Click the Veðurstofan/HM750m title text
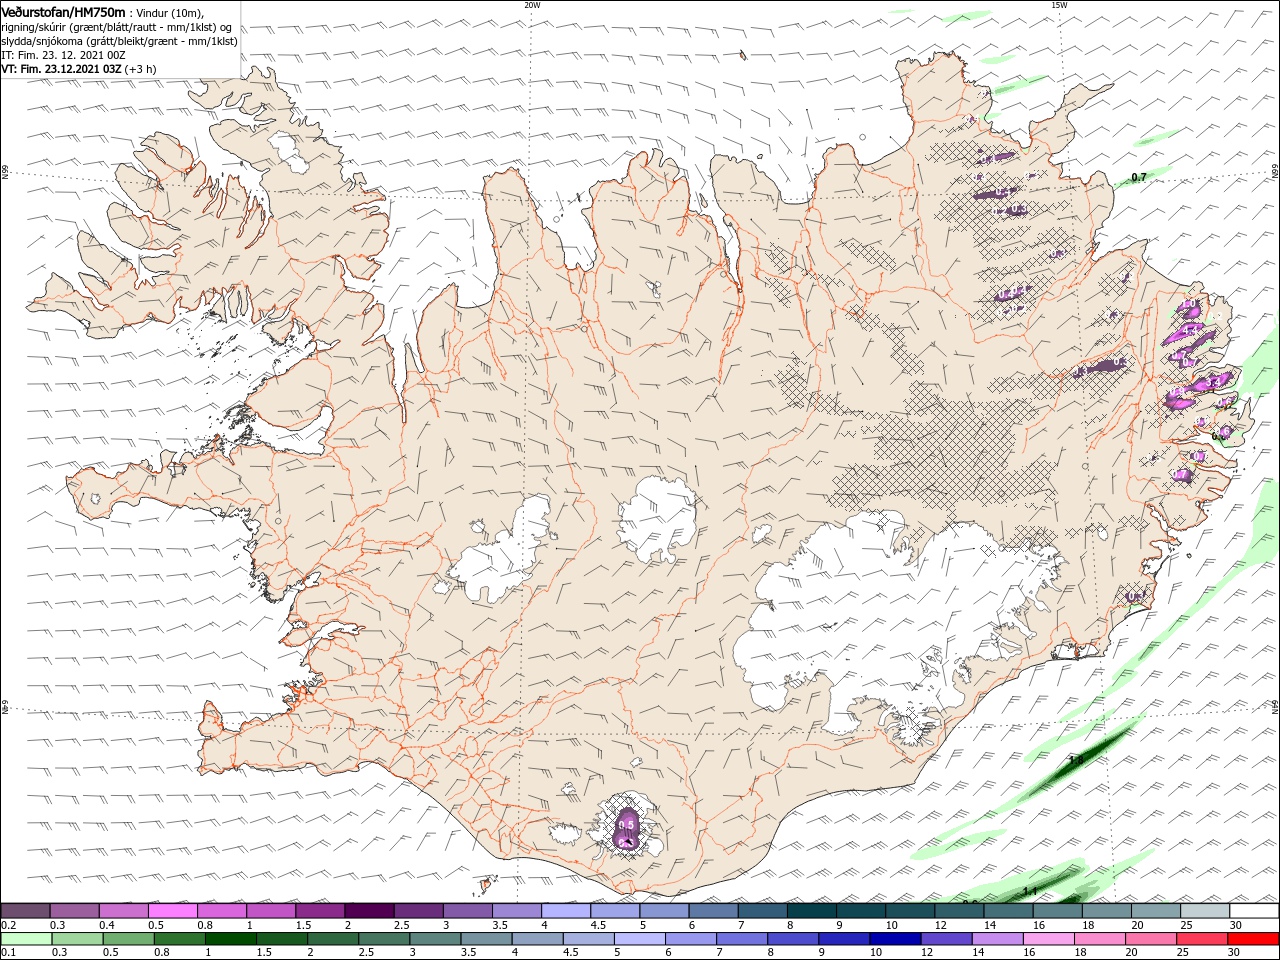This screenshot has width=1280, height=960. click(x=63, y=11)
